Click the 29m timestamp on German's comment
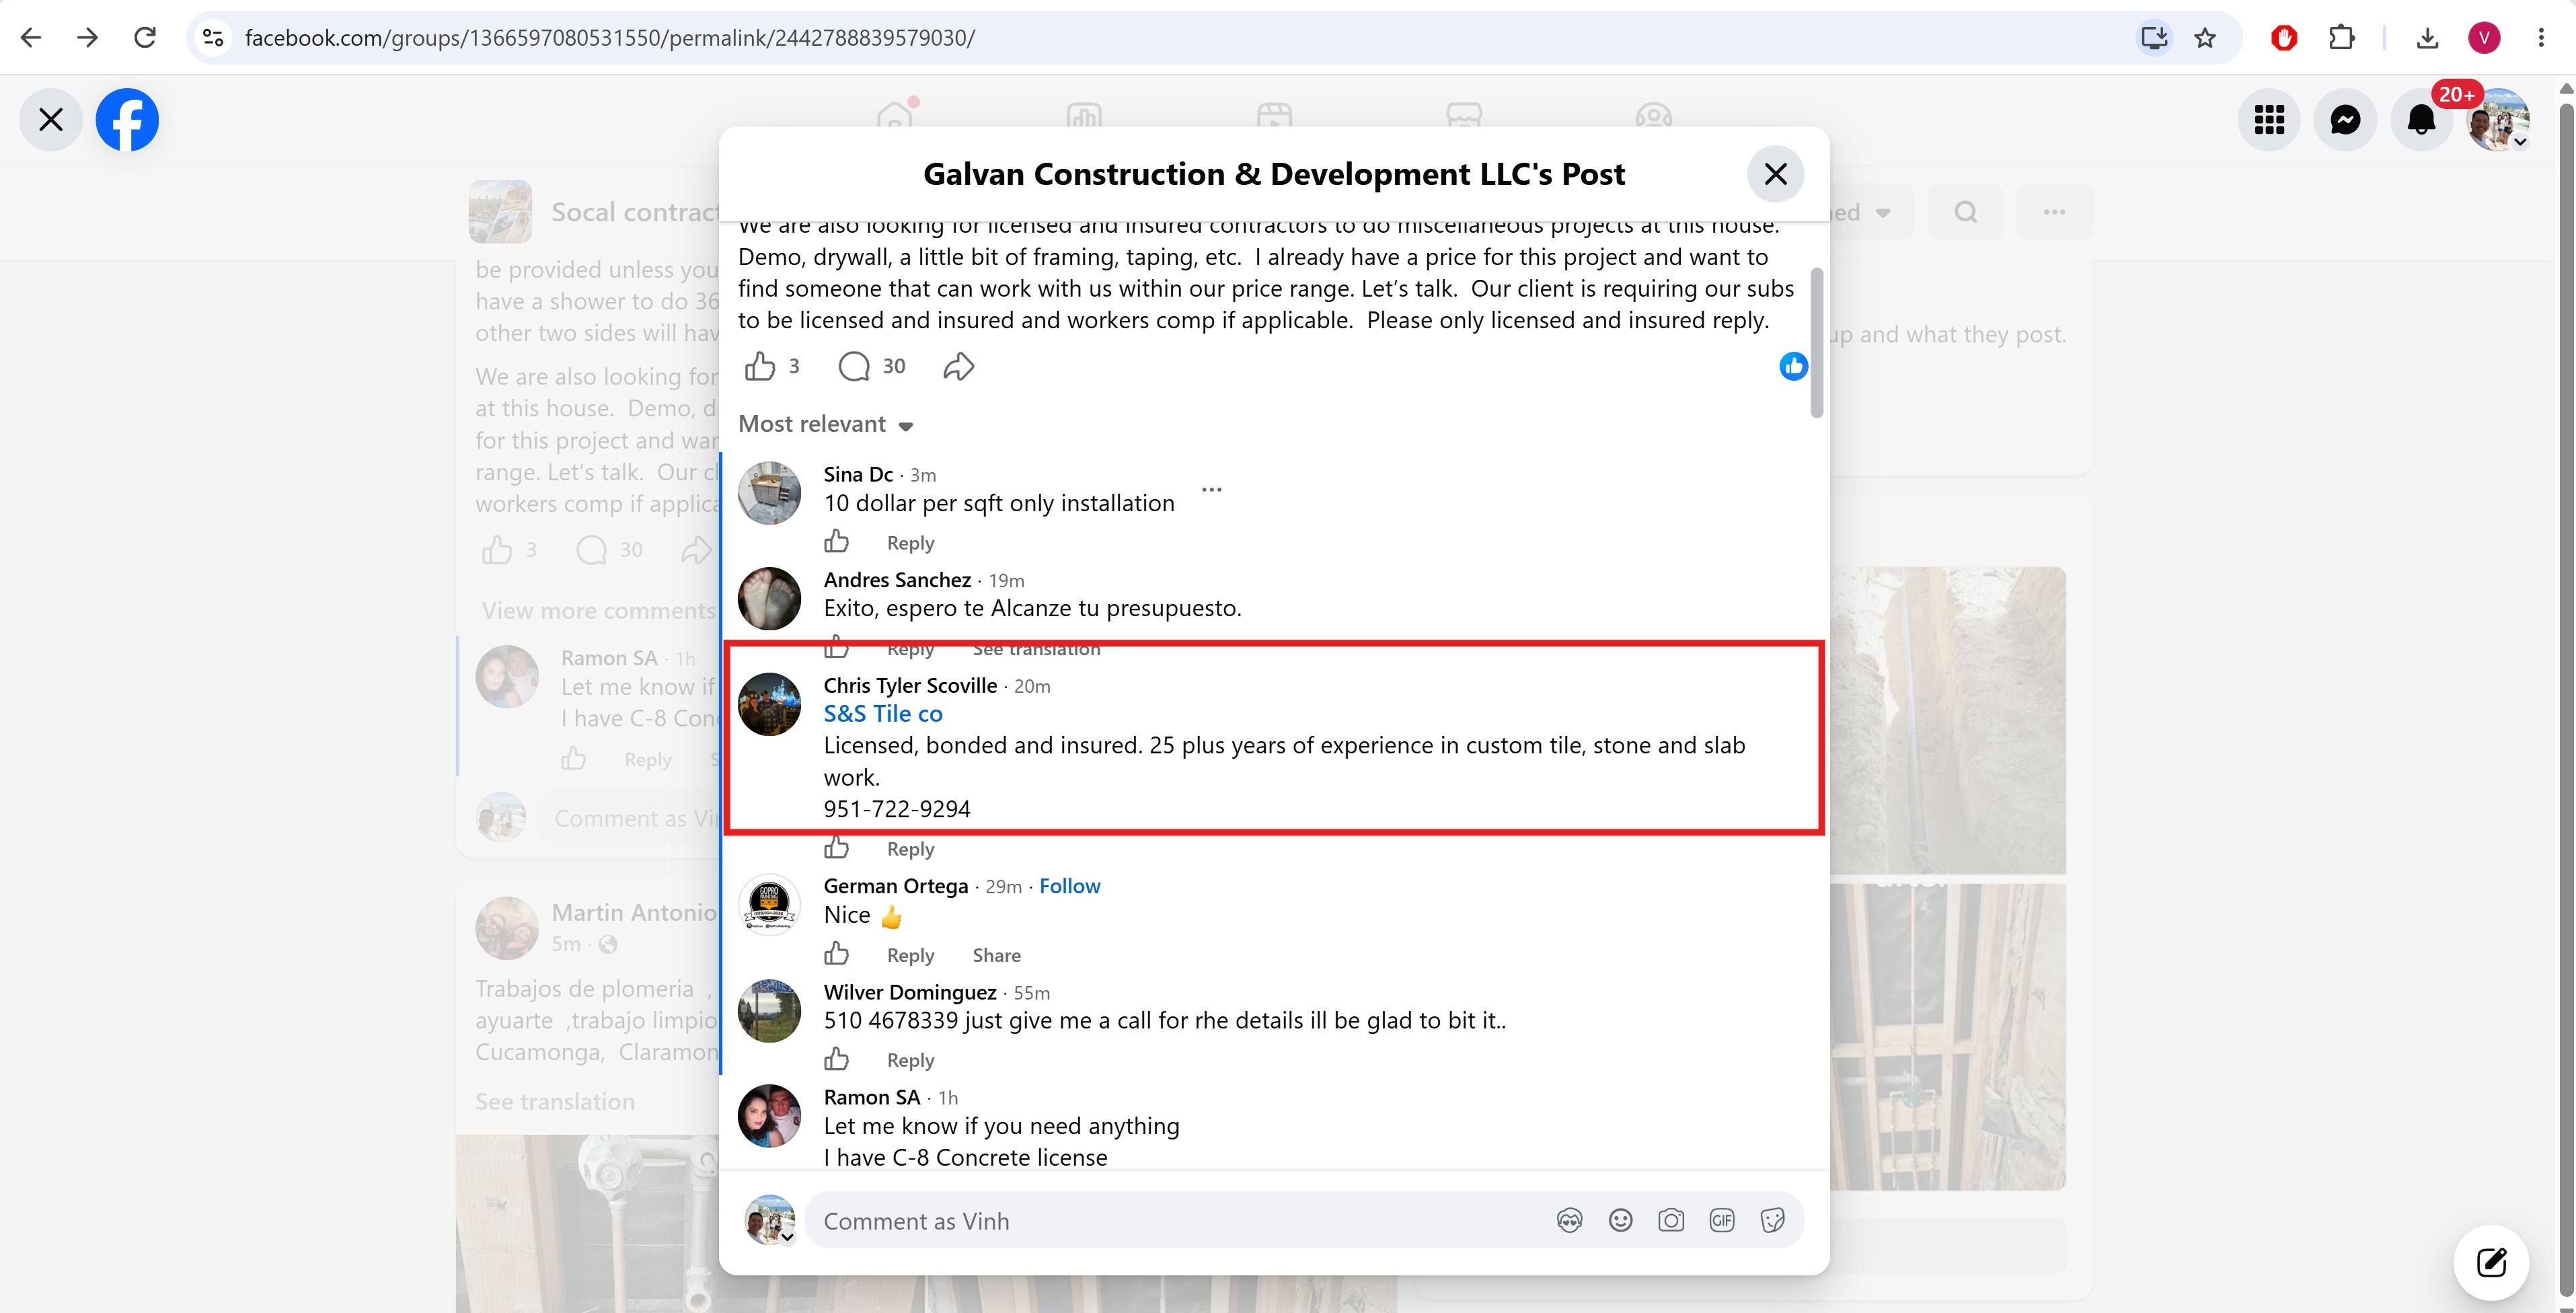The width and height of the screenshot is (2576, 1313). pyautogui.click(x=1004, y=887)
